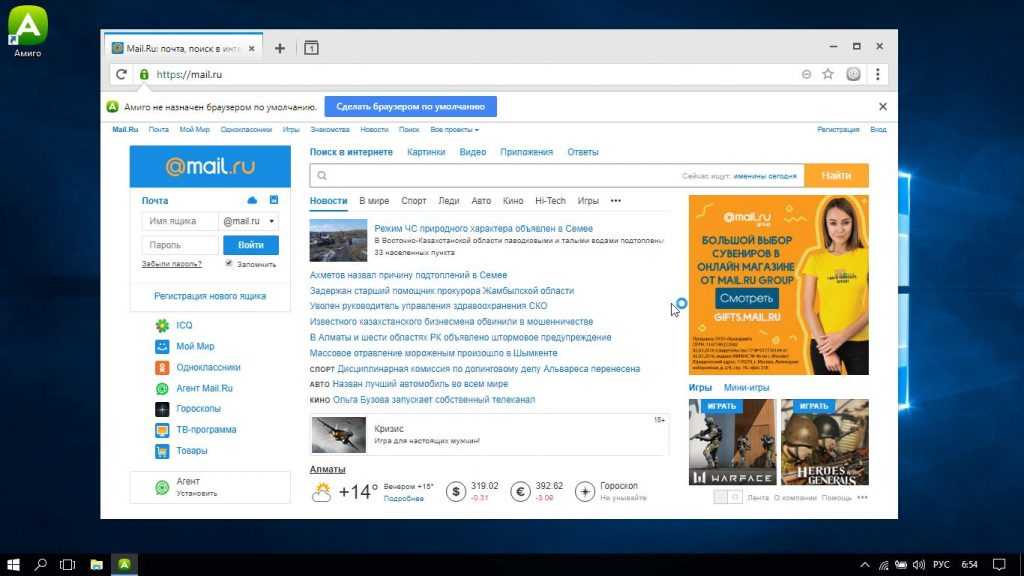The image size is (1024, 576).
Task: Click the ICQ gear-flower icon in sidebar
Action: (162, 325)
